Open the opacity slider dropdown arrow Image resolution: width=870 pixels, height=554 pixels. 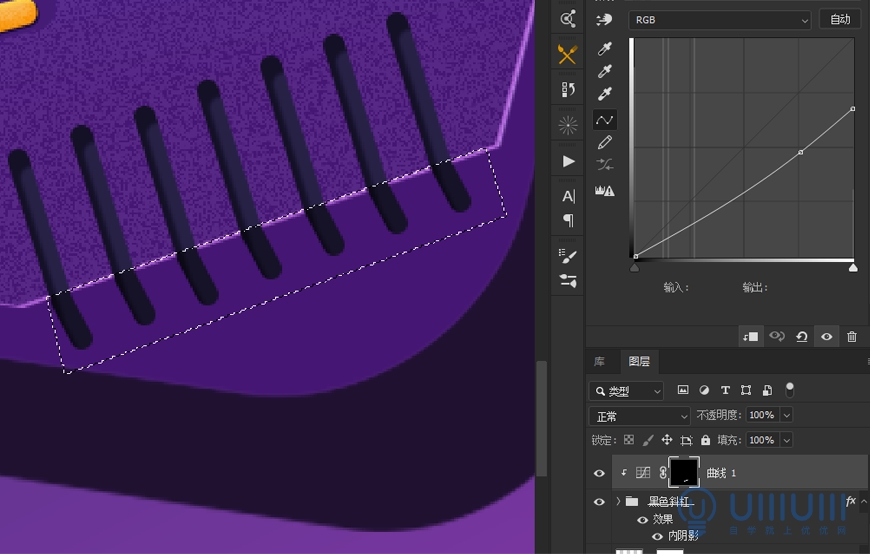point(786,415)
